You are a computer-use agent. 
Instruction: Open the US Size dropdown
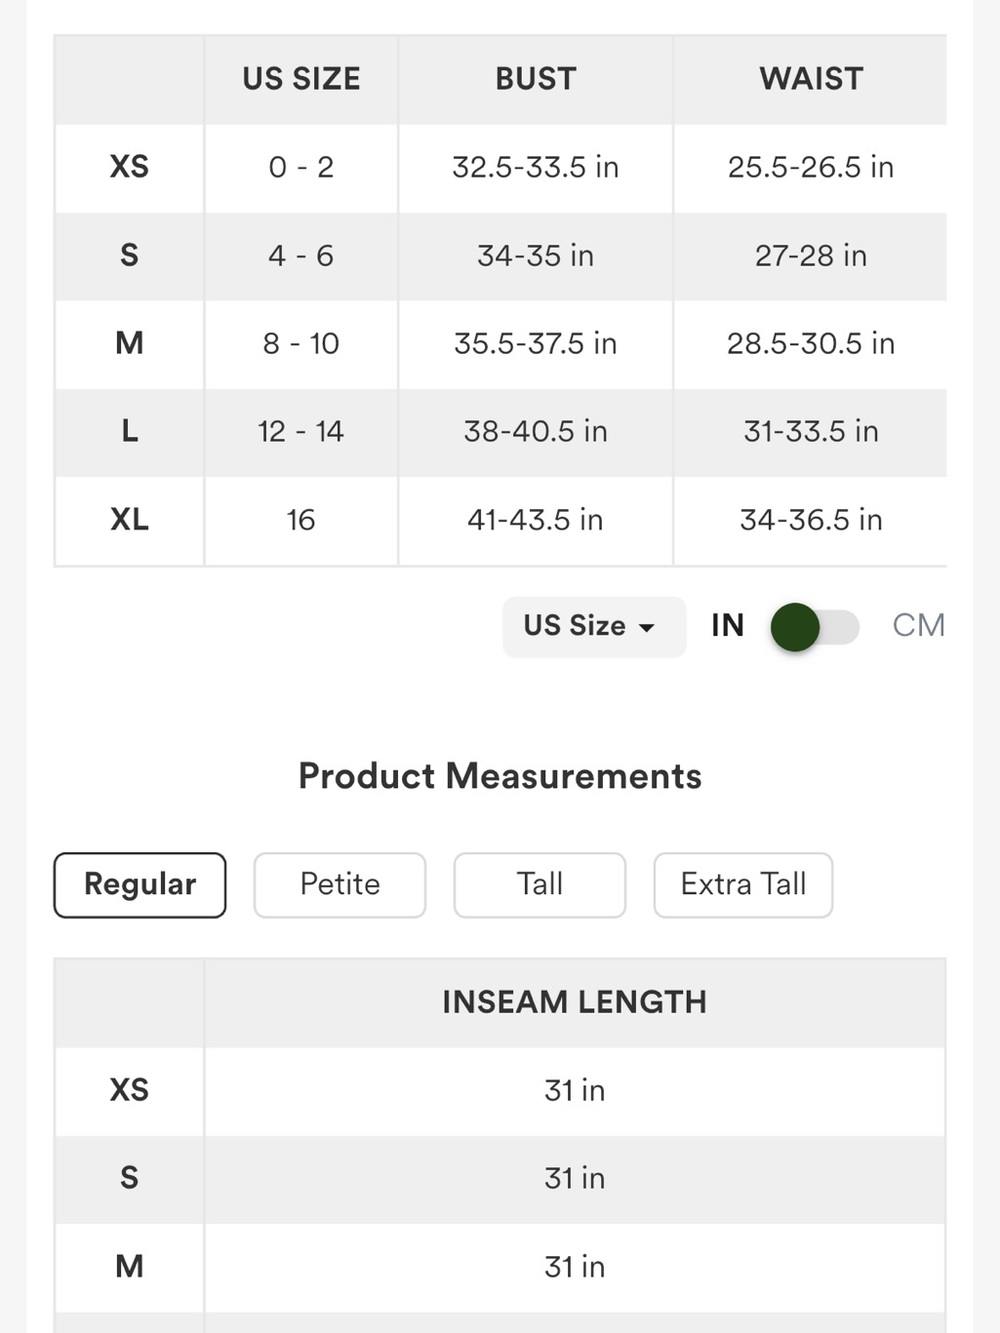(x=594, y=626)
